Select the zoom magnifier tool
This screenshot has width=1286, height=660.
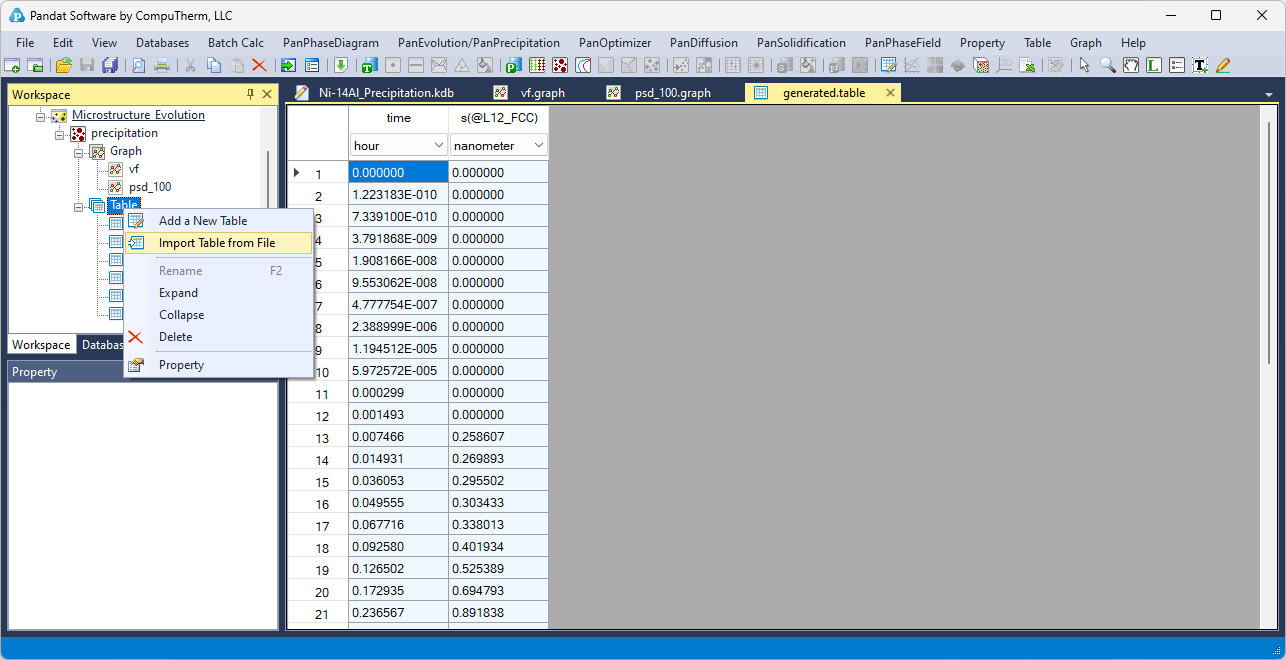[1108, 65]
